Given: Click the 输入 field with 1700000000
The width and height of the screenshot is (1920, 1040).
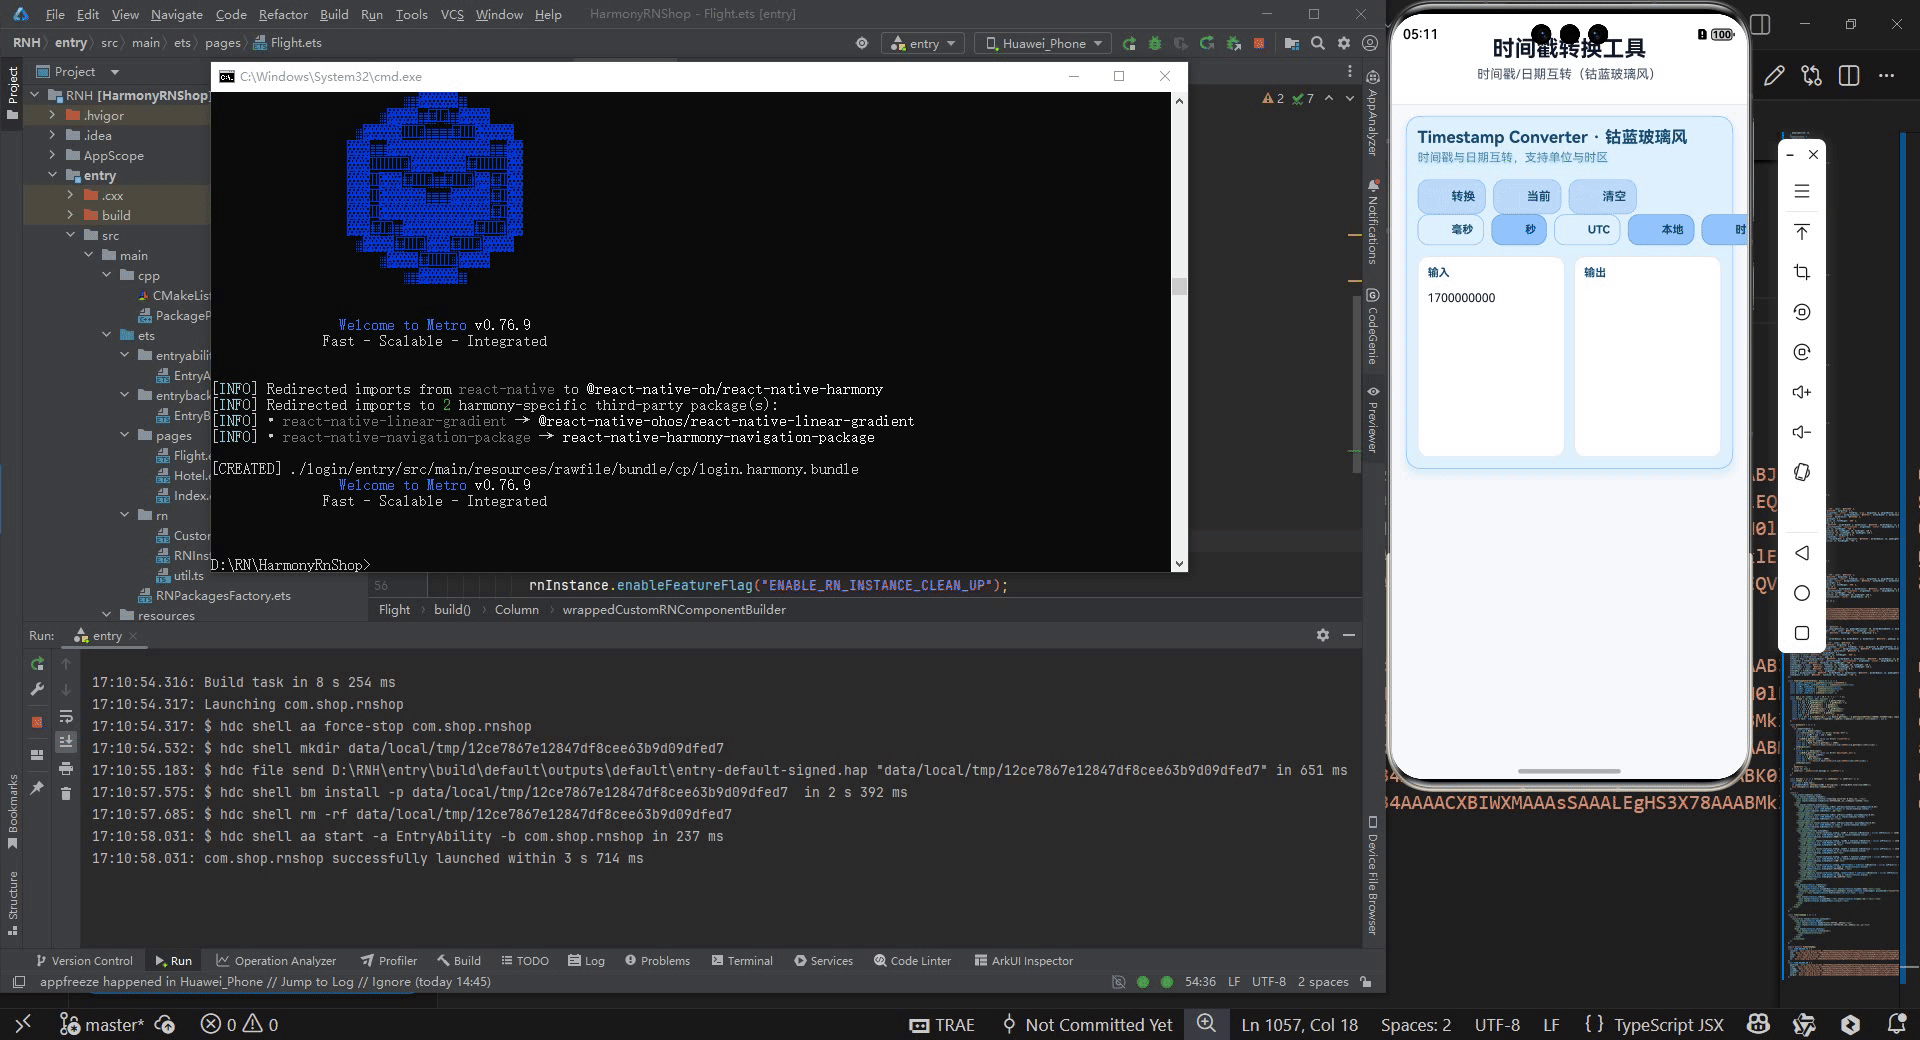Looking at the screenshot, I should (x=1490, y=356).
